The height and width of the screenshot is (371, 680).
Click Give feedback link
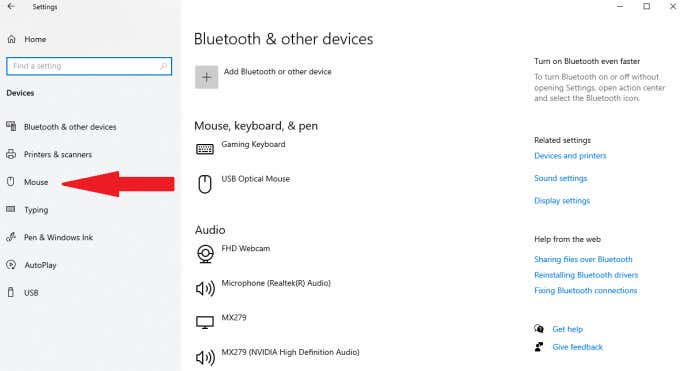(x=577, y=347)
